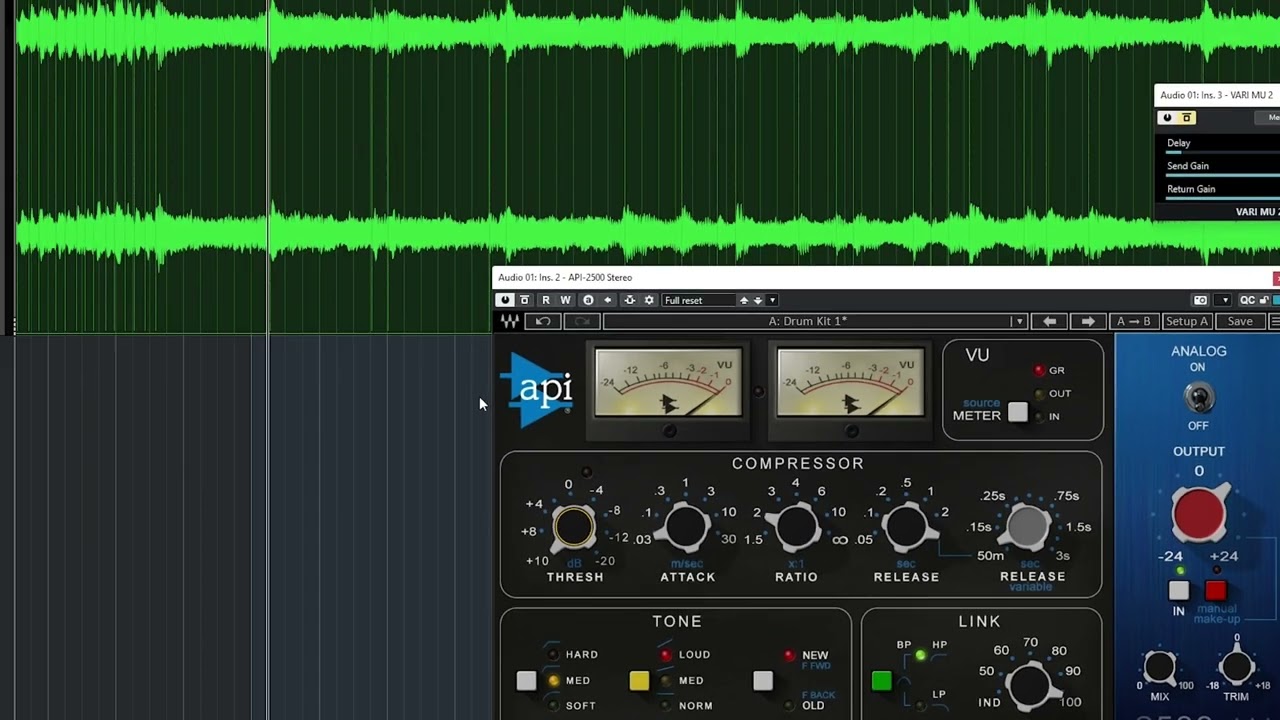Click the Save button
This screenshot has height=720, width=1280.
coord(1240,321)
